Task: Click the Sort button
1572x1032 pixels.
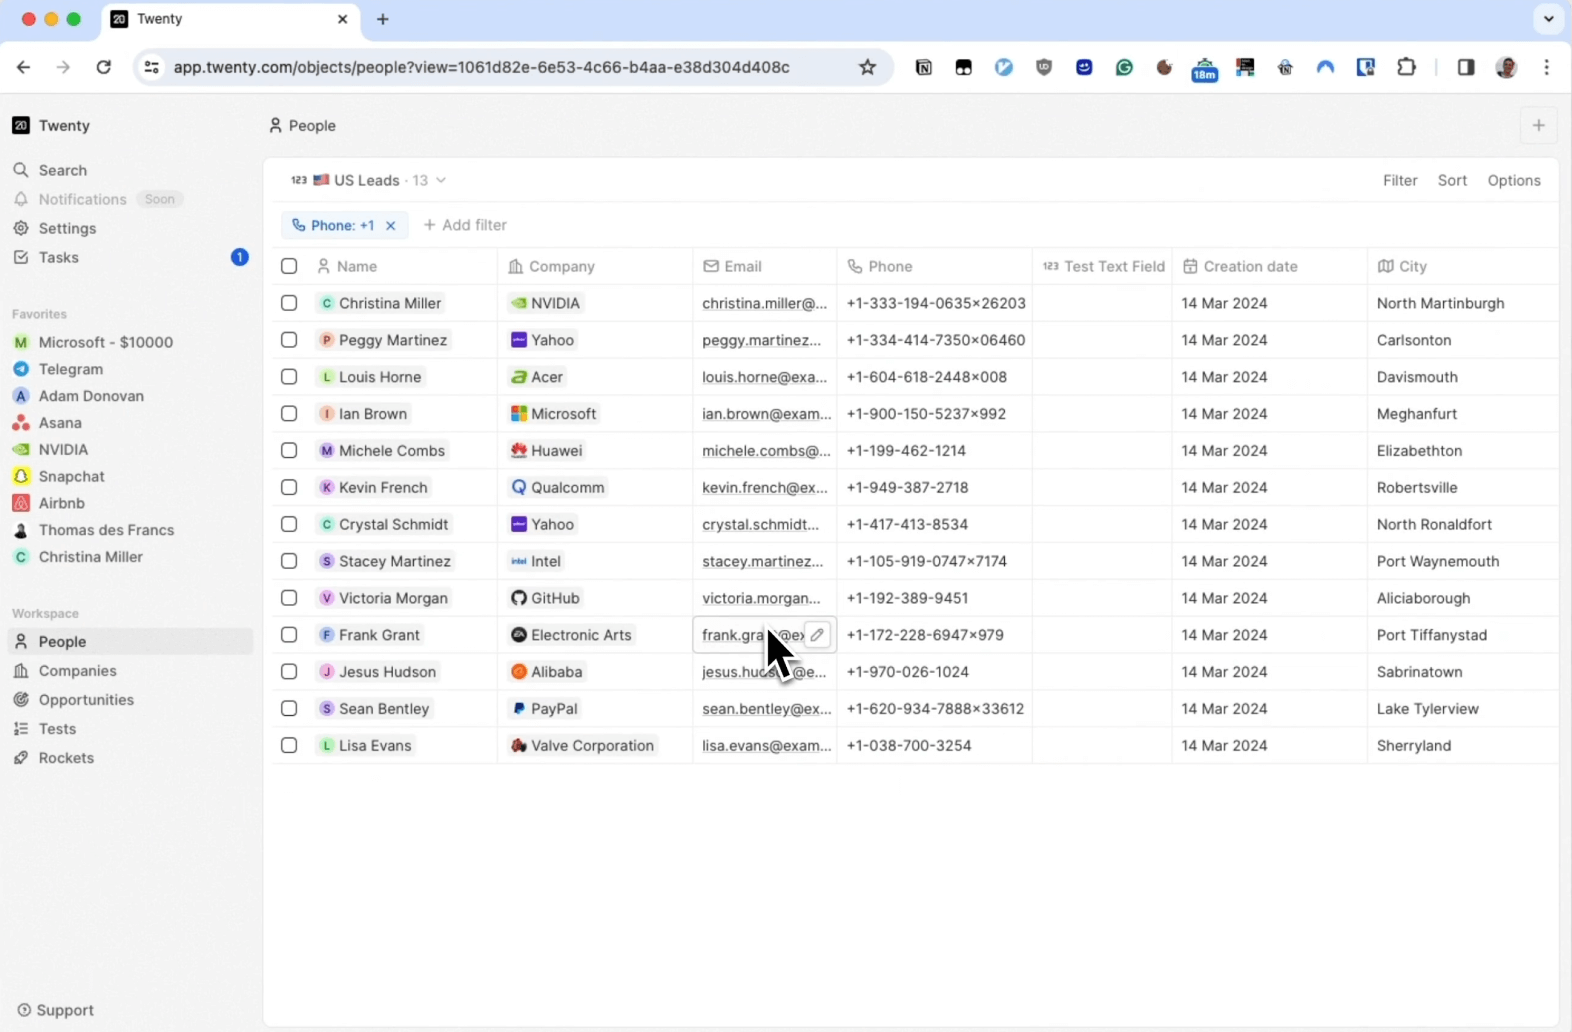Action: click(x=1452, y=180)
